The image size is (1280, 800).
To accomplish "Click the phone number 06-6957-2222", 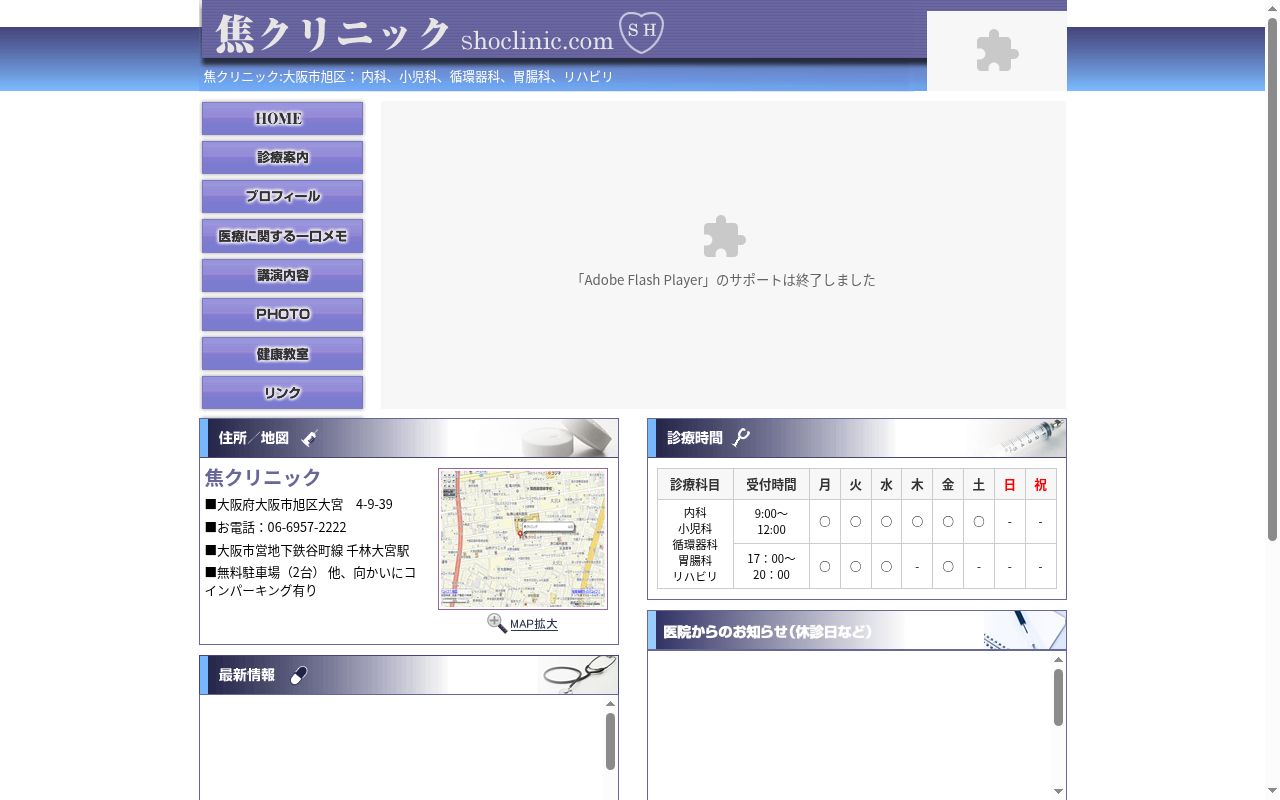I will [x=307, y=527].
